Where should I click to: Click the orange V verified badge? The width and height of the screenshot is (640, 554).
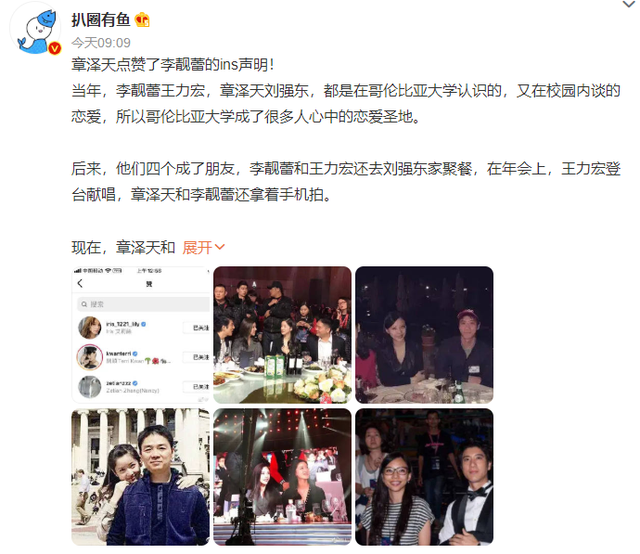[x=55, y=48]
